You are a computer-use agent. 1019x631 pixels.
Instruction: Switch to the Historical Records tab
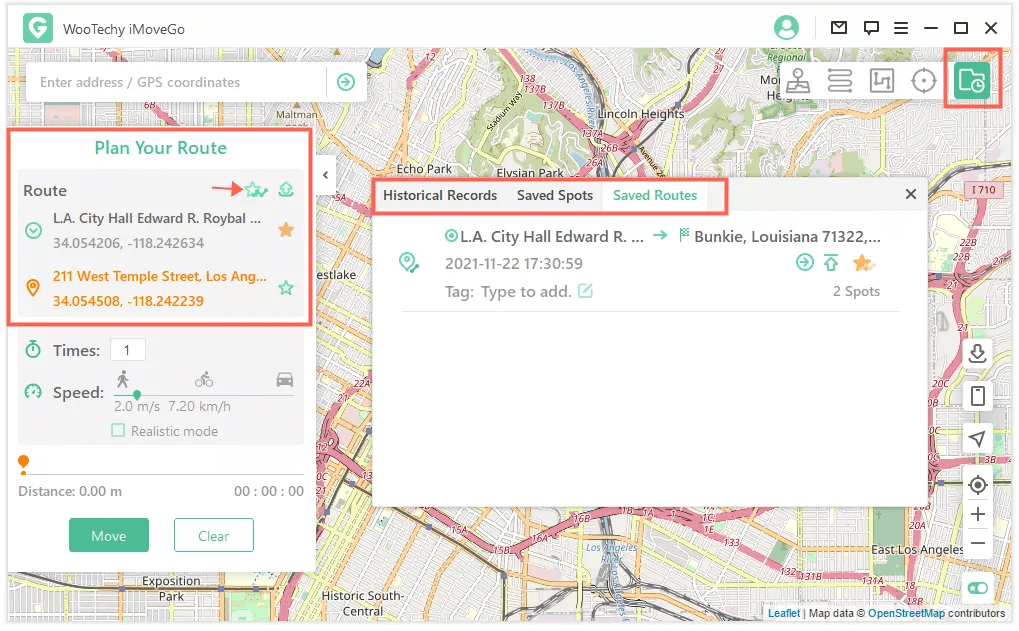point(440,195)
